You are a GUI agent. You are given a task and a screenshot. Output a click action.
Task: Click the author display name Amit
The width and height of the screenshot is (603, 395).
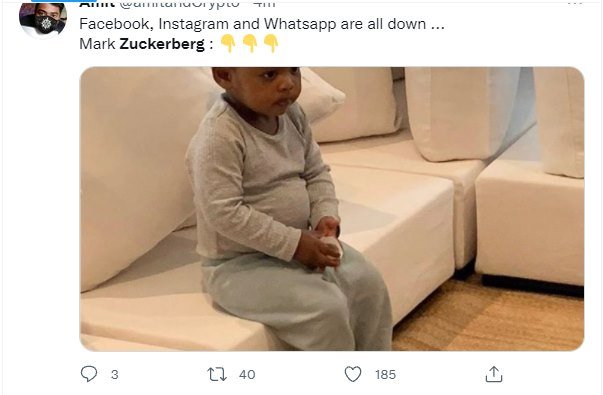(97, 3)
